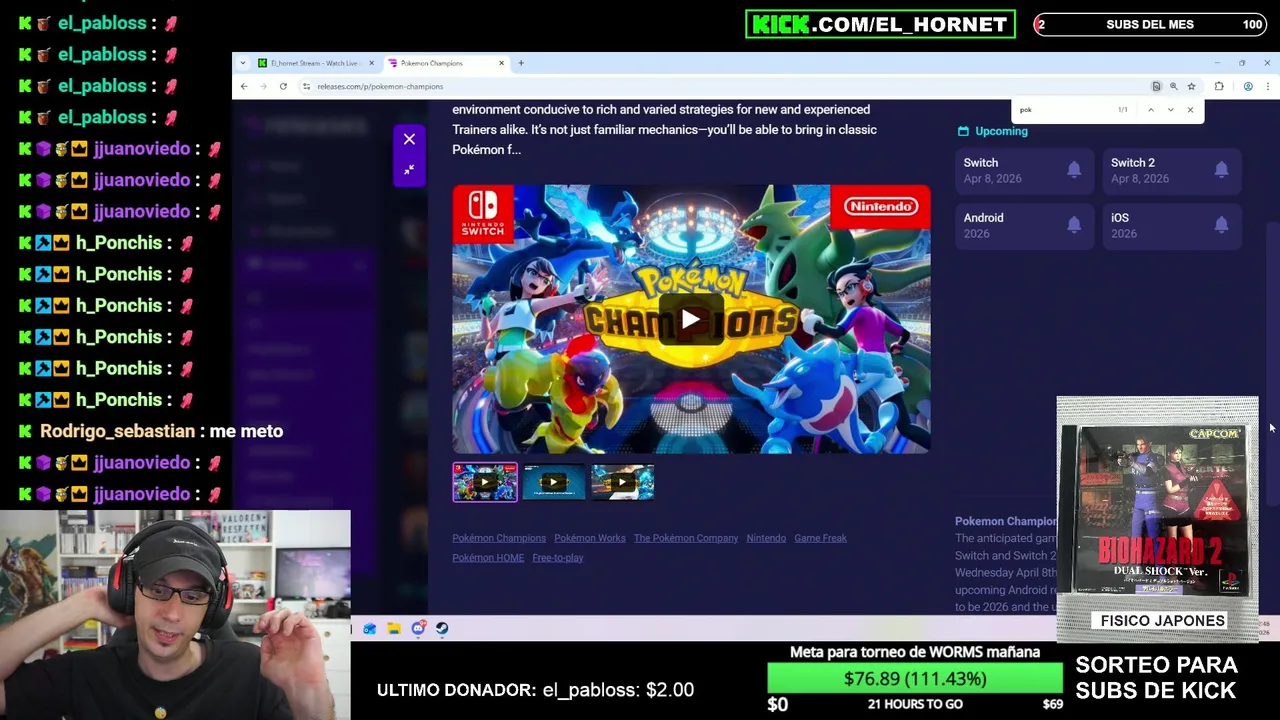Image resolution: width=1280 pixels, height=720 pixels.
Task: Open the browser extensions puzzle icon
Action: (x=1219, y=86)
